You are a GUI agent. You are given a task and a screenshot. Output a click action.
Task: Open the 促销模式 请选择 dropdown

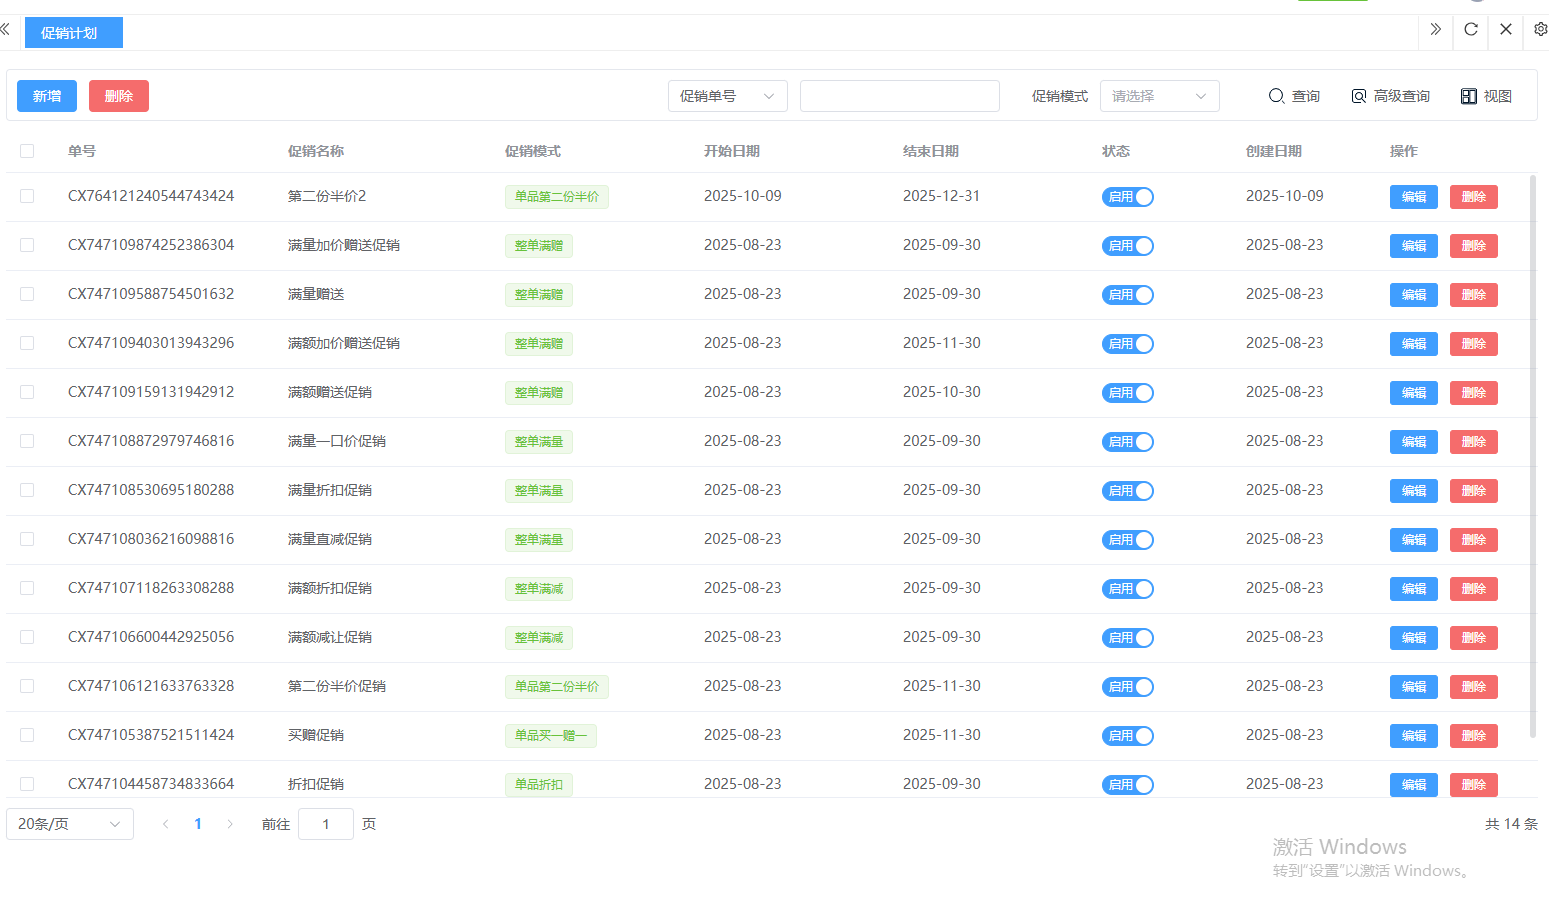[x=1159, y=96]
